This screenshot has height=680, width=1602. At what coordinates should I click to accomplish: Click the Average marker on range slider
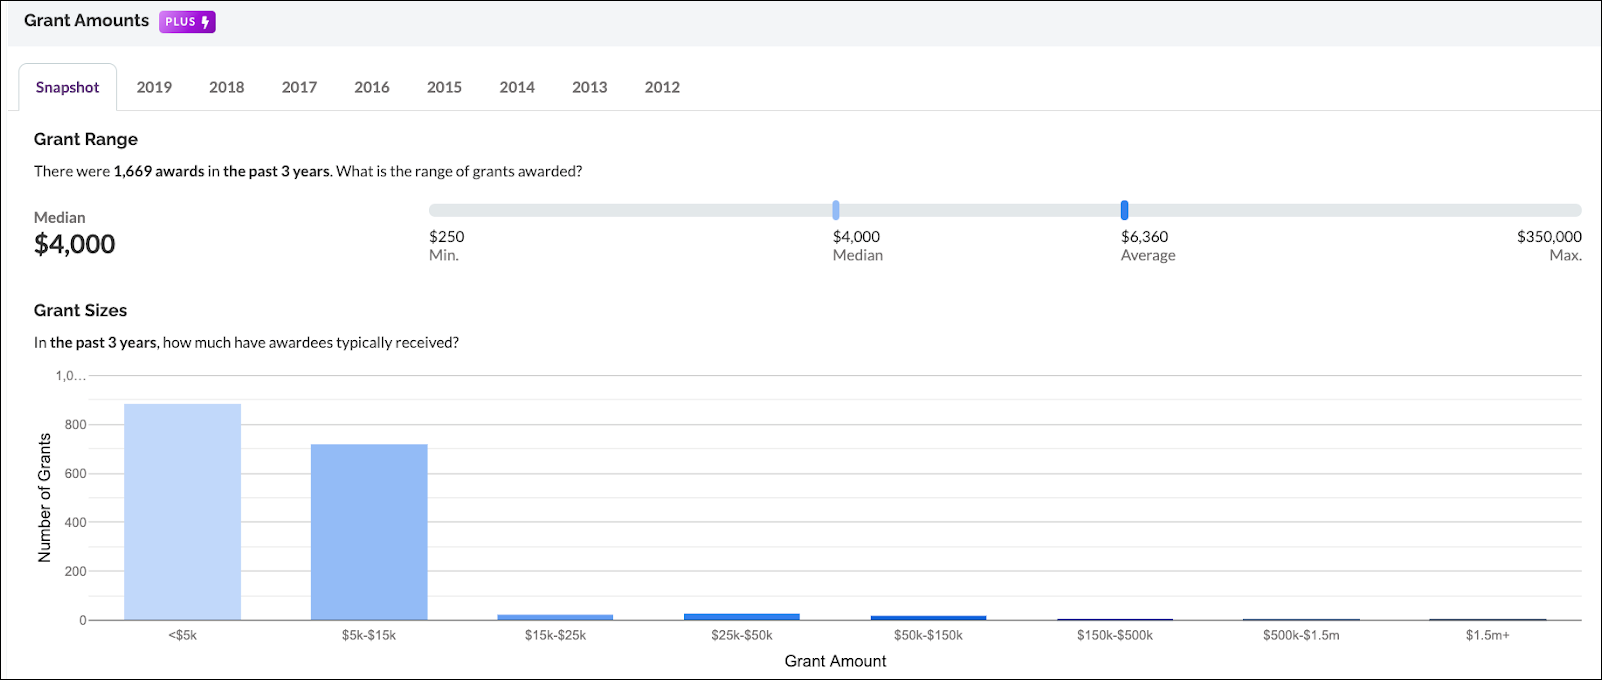tap(1124, 210)
